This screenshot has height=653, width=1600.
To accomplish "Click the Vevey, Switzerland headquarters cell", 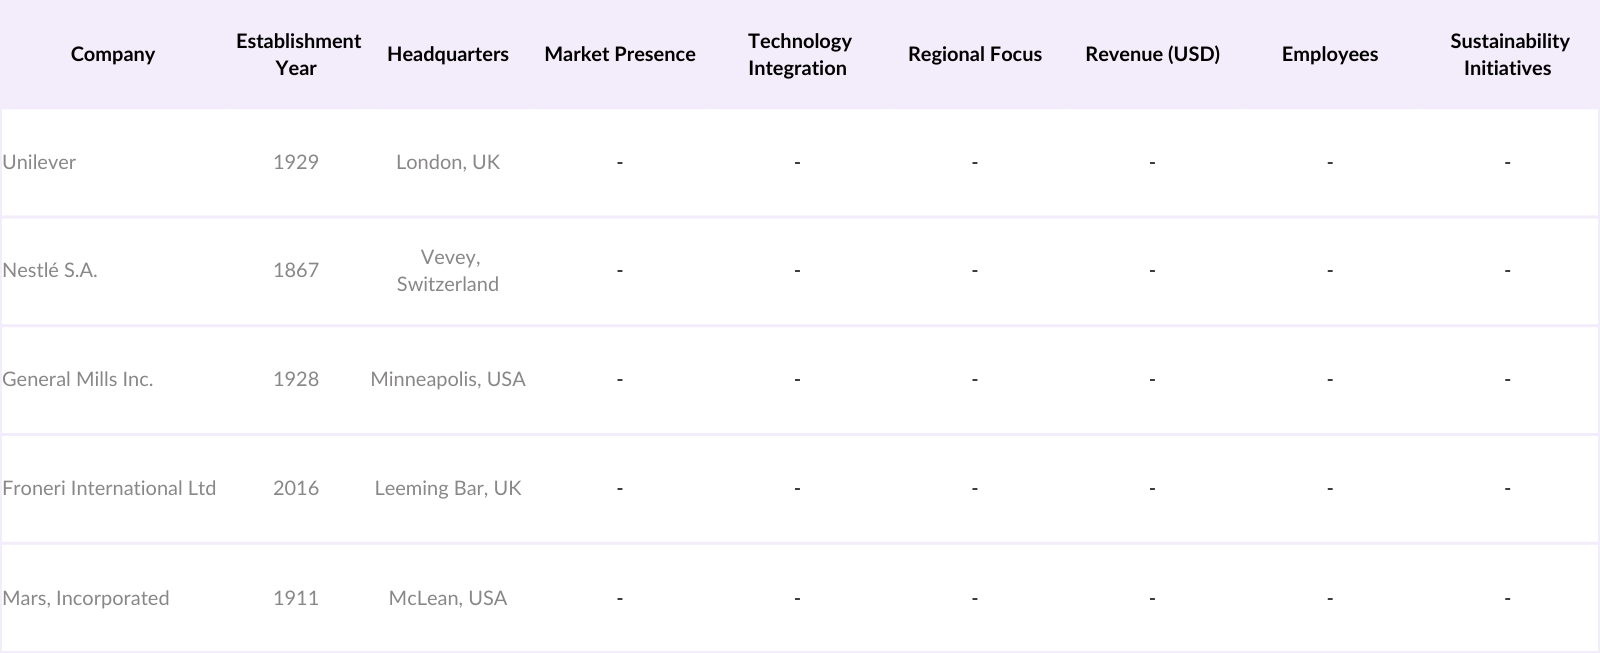I will pos(447,270).
